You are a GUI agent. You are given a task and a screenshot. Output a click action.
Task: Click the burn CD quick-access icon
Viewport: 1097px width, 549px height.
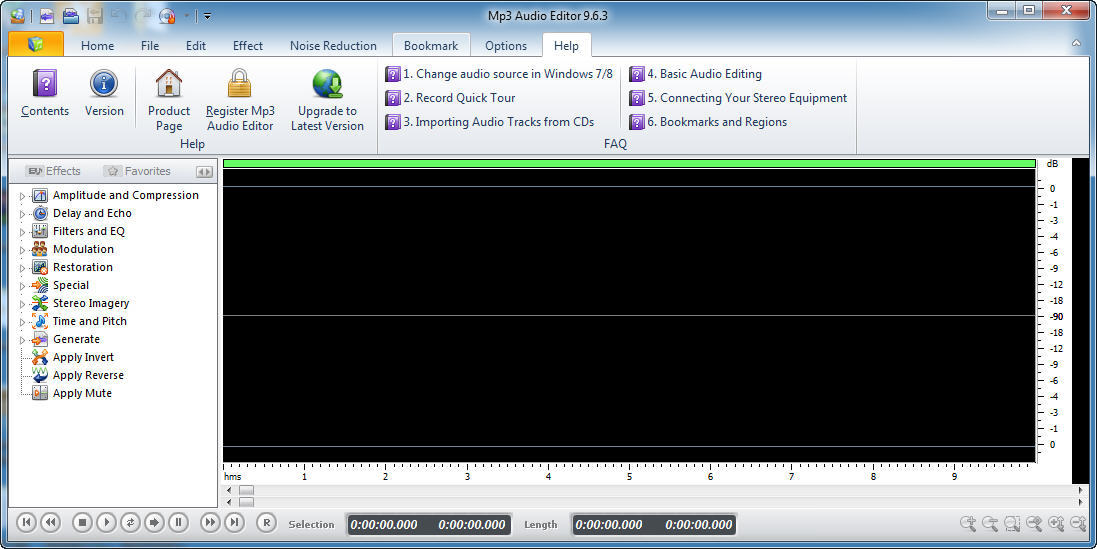coord(167,15)
